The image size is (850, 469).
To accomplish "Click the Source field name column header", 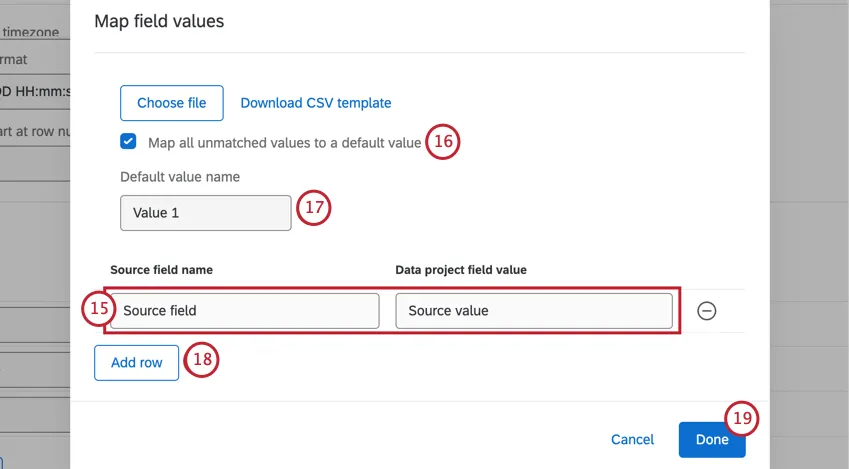I will coord(161,270).
